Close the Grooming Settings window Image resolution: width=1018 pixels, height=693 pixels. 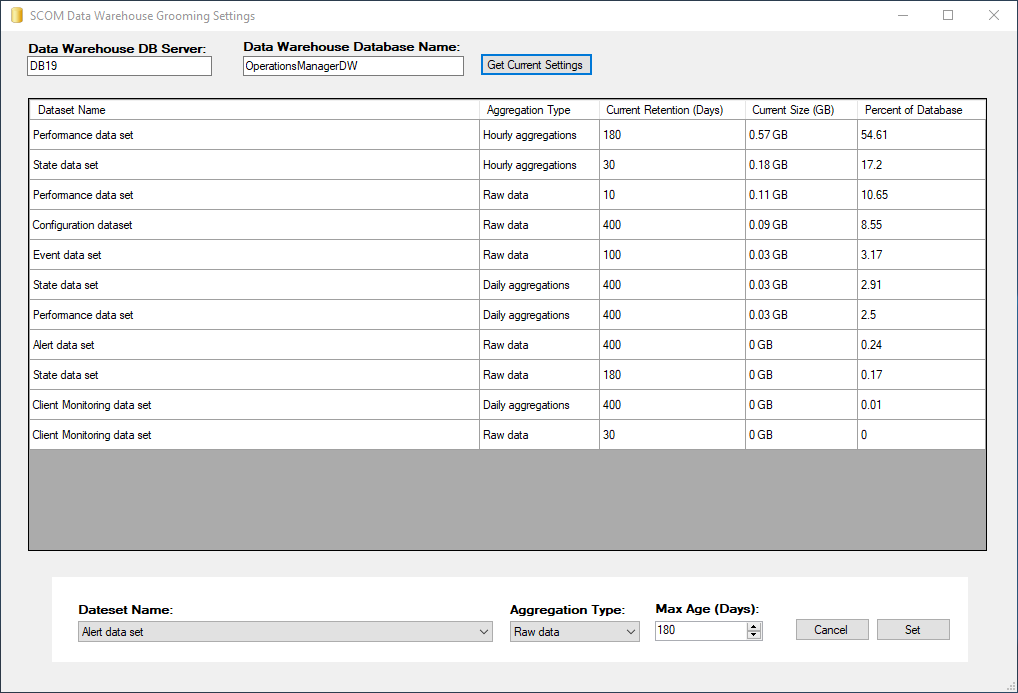coord(994,16)
